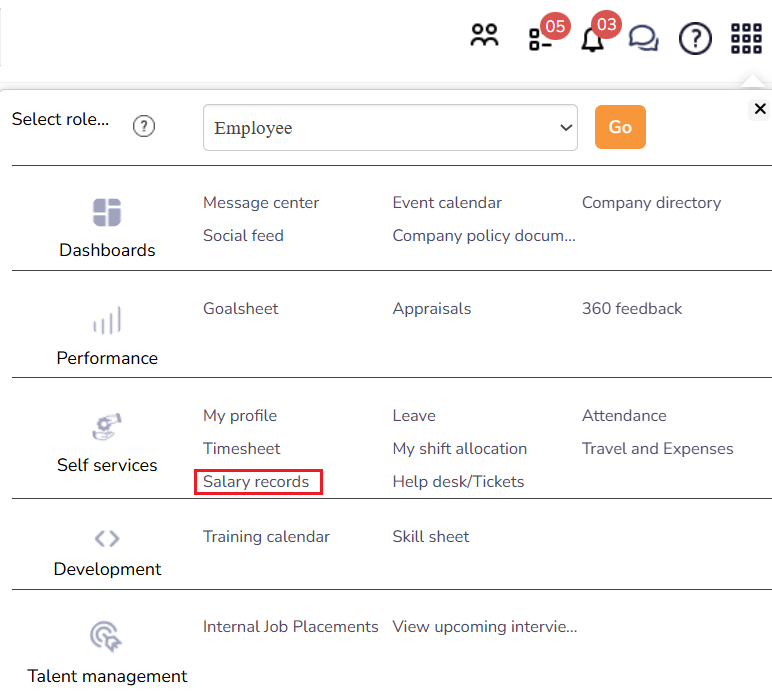Click the Performance bar chart icon
Screen dimensions: 772x696
point(107,320)
